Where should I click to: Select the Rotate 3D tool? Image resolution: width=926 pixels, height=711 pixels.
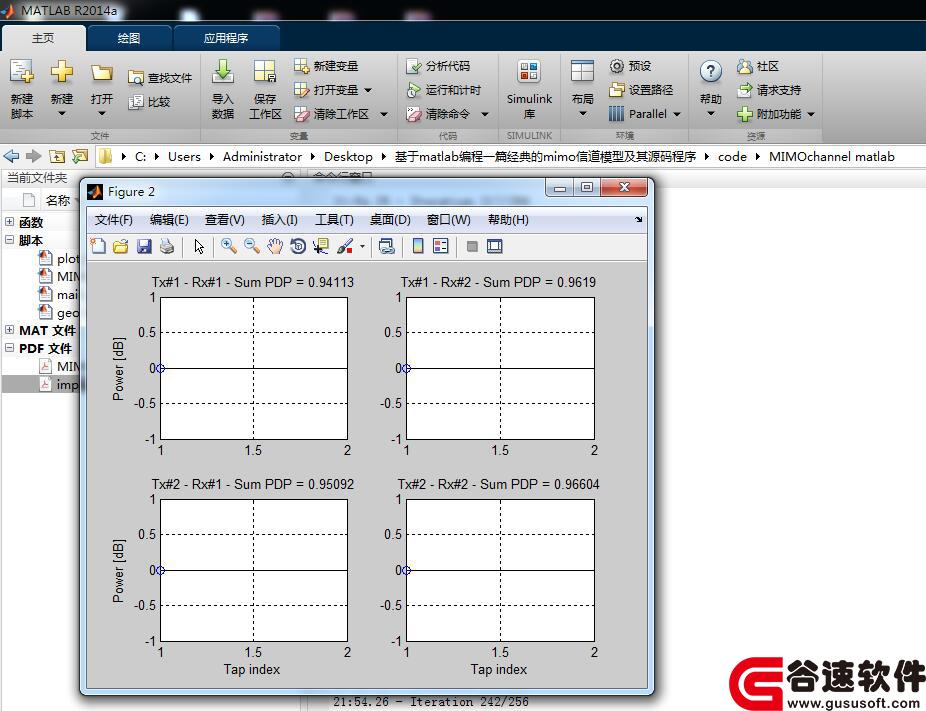point(298,246)
